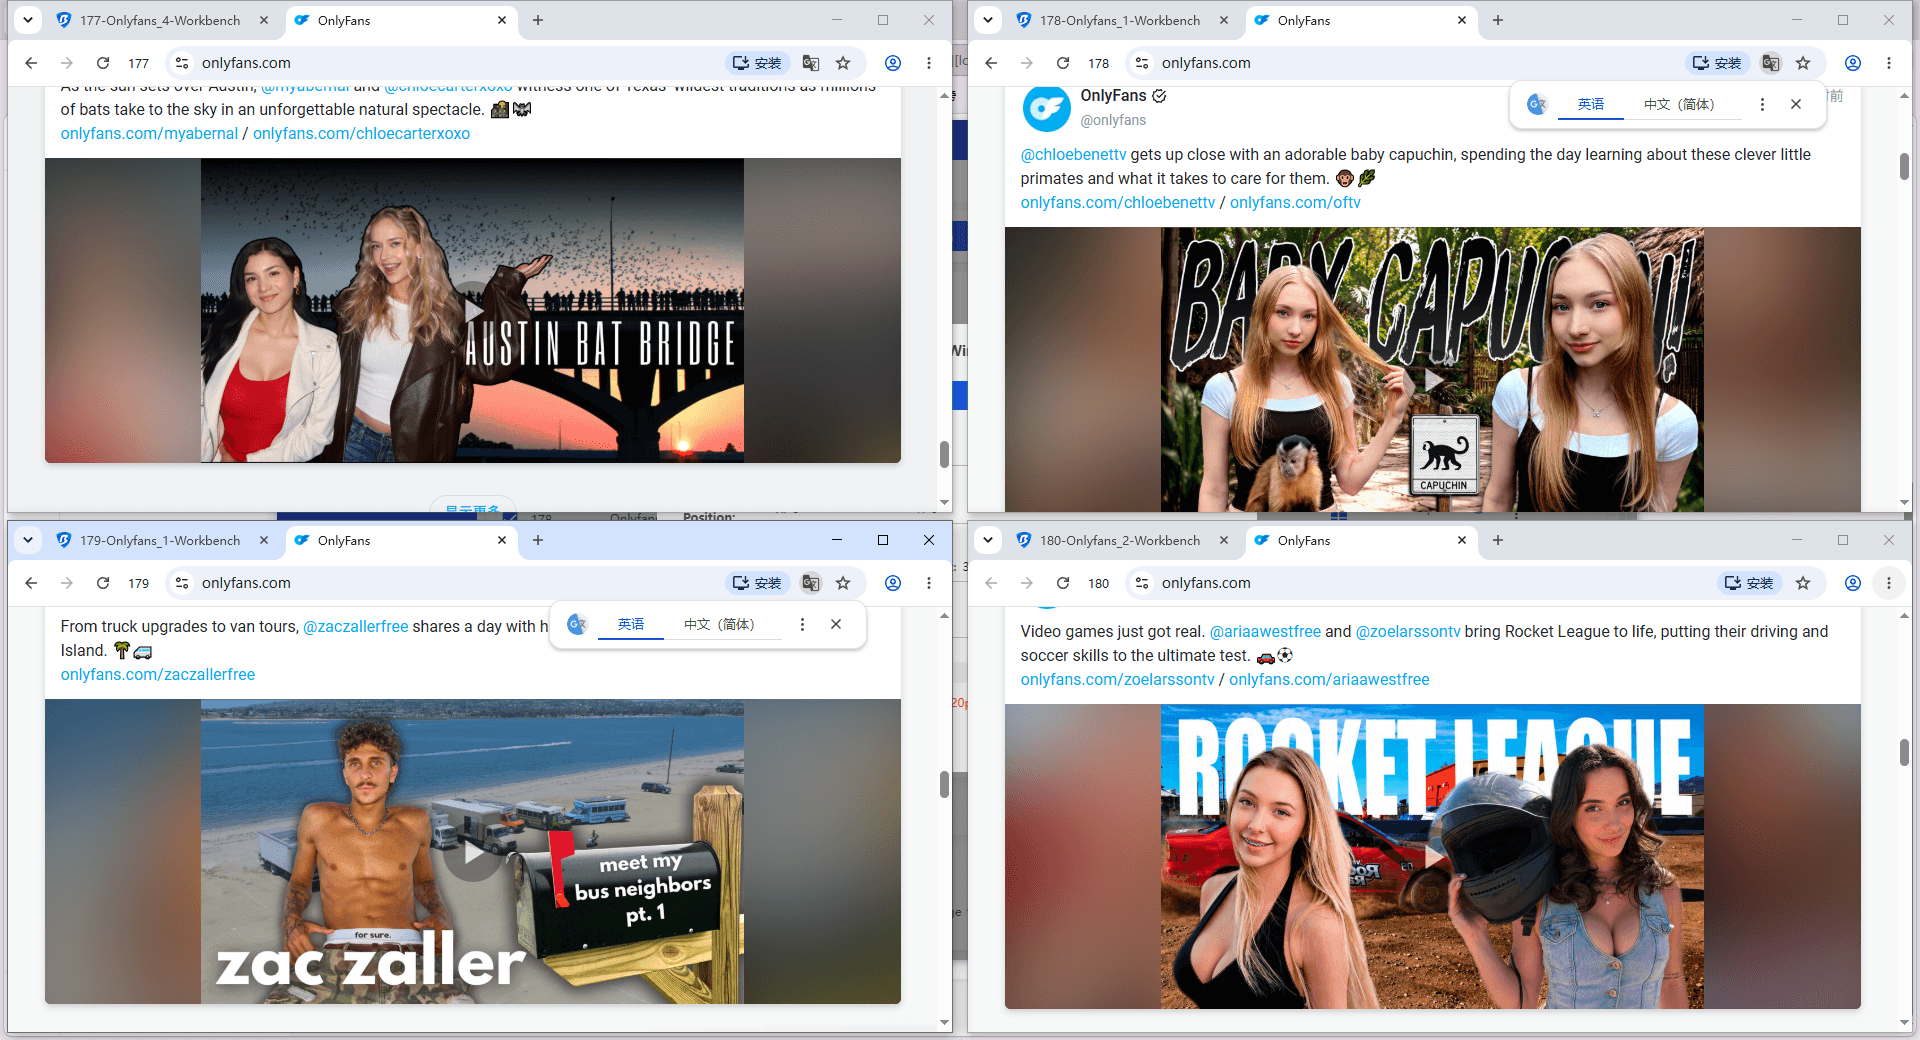The image size is (1920, 1040).
Task: Go back in window 178
Action: click(x=991, y=63)
